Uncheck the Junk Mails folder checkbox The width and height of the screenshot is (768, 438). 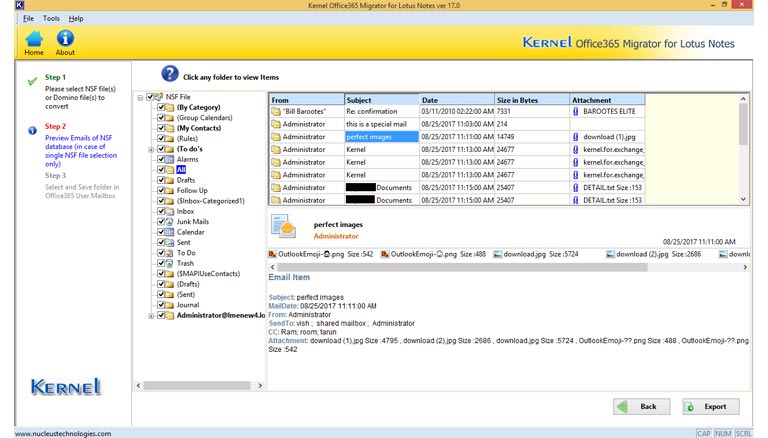(x=160, y=222)
